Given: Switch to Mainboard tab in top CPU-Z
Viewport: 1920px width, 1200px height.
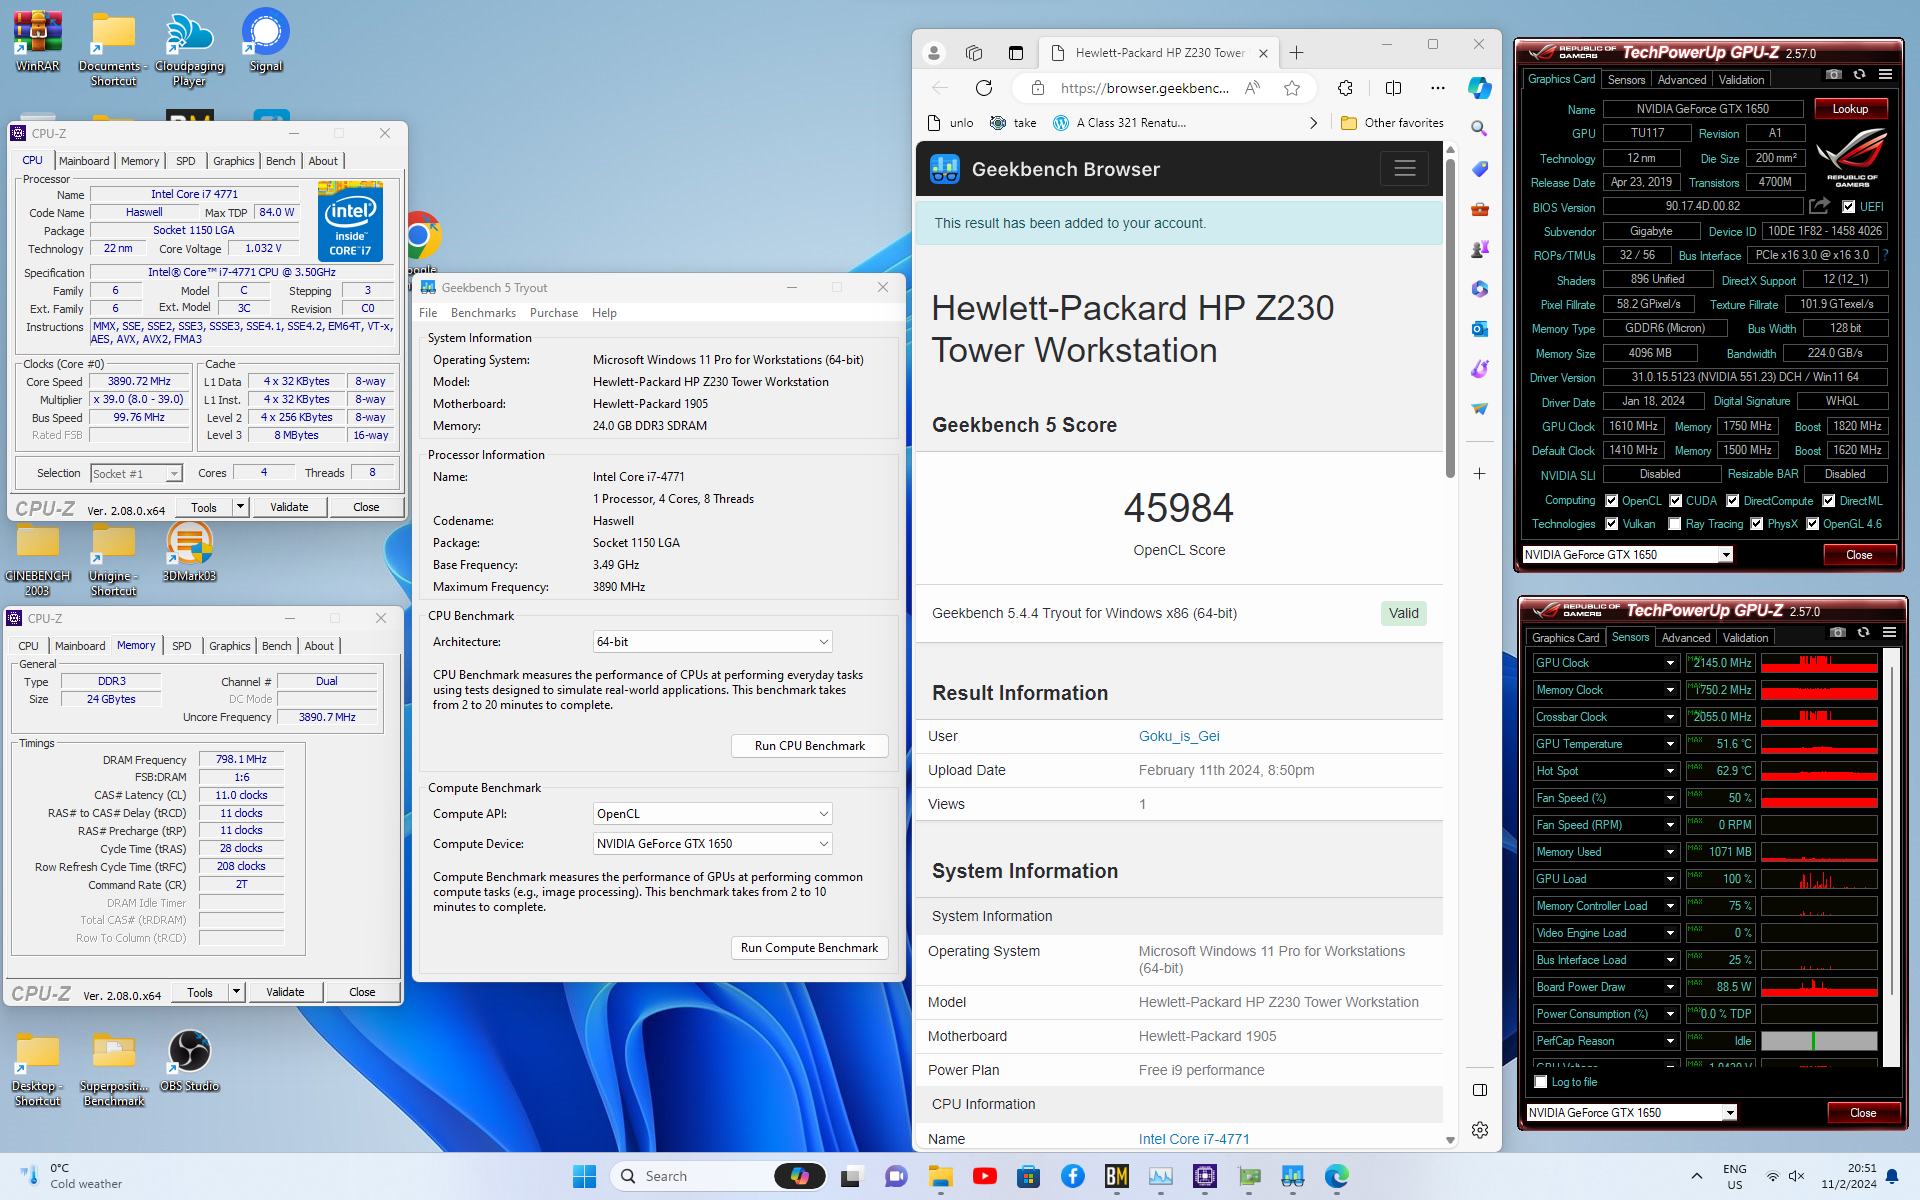Looking at the screenshot, I should coord(84,161).
